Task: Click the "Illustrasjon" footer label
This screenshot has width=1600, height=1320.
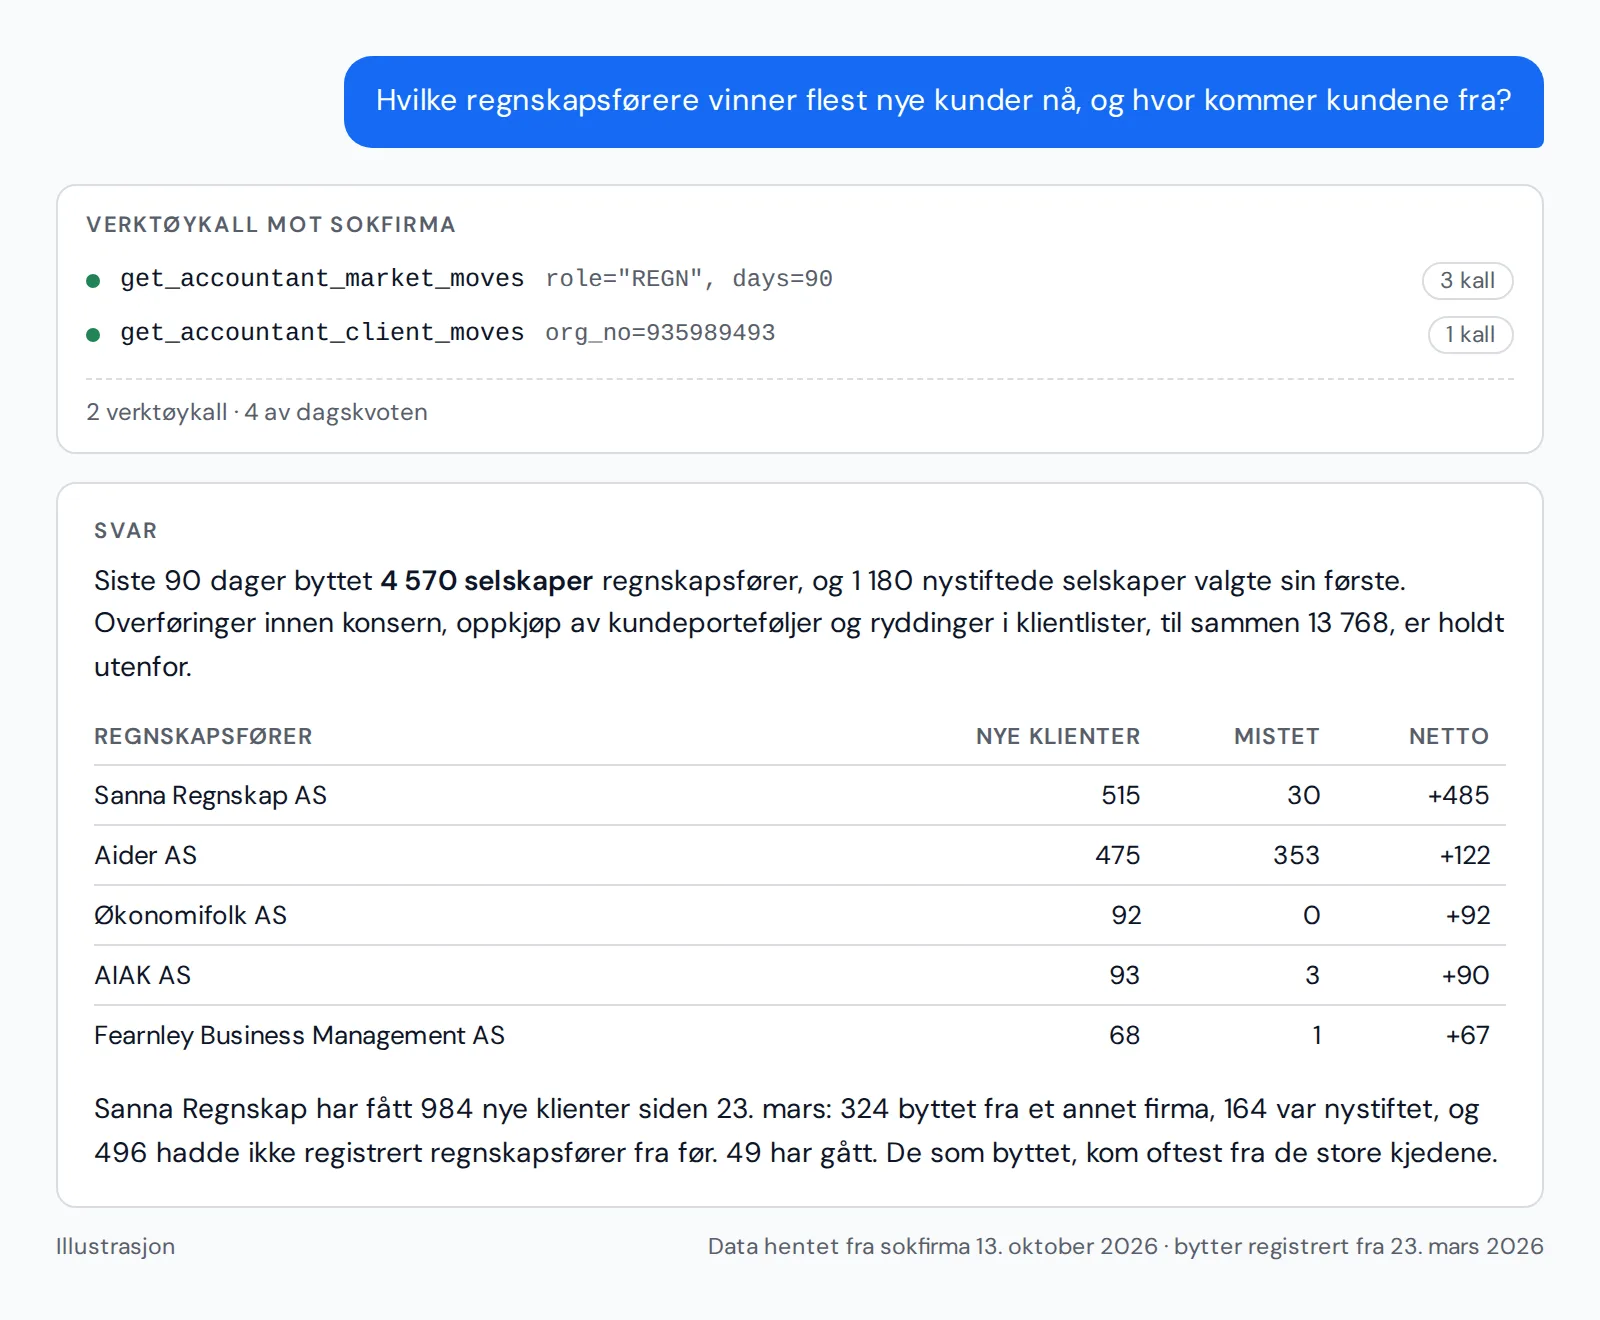Action: [x=116, y=1247]
